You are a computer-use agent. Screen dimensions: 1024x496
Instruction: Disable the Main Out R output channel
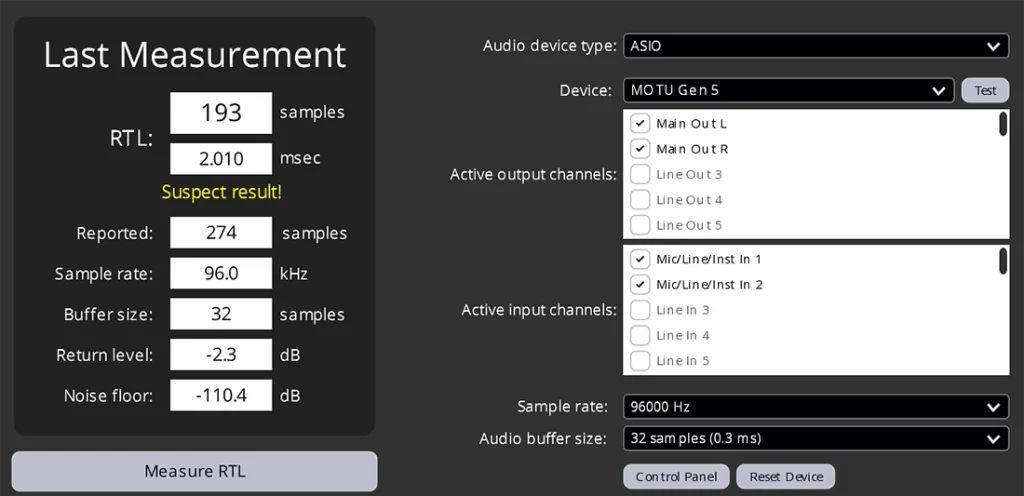tap(640, 149)
